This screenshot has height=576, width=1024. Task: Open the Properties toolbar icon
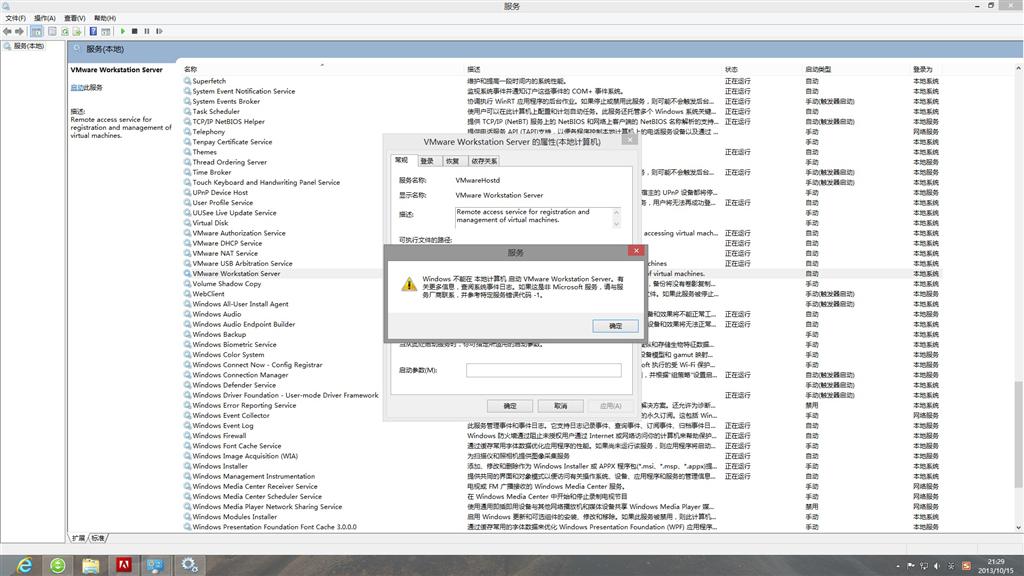click(x=52, y=31)
